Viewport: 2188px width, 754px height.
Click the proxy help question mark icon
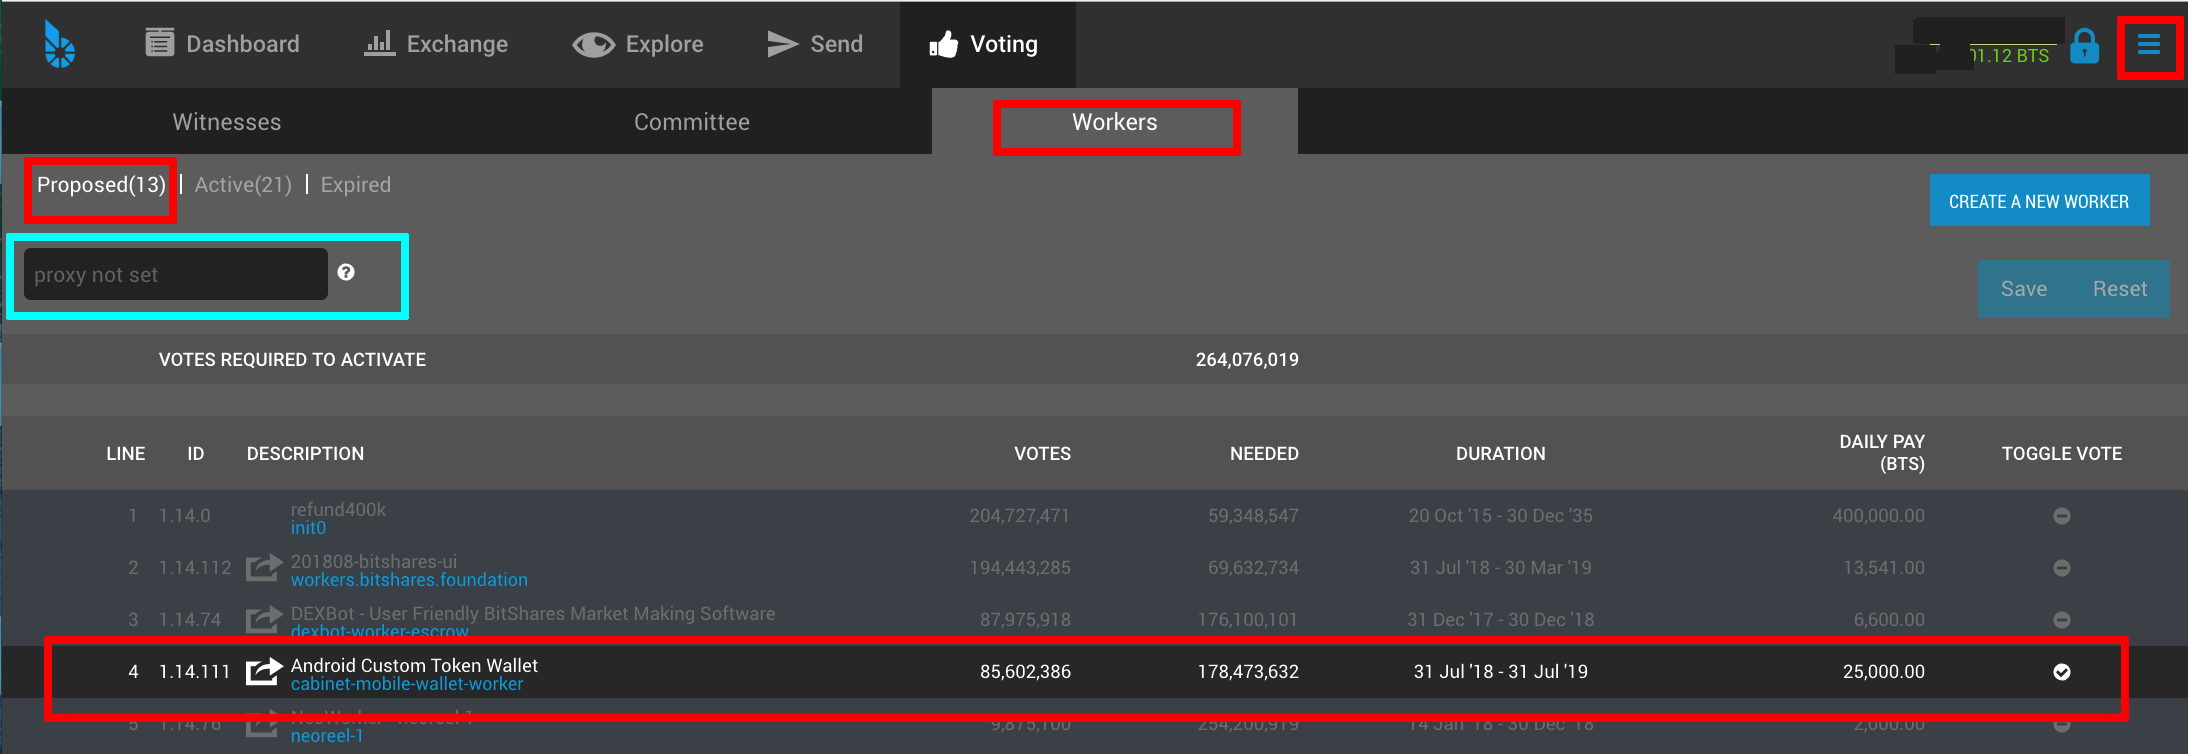pyautogui.click(x=346, y=272)
